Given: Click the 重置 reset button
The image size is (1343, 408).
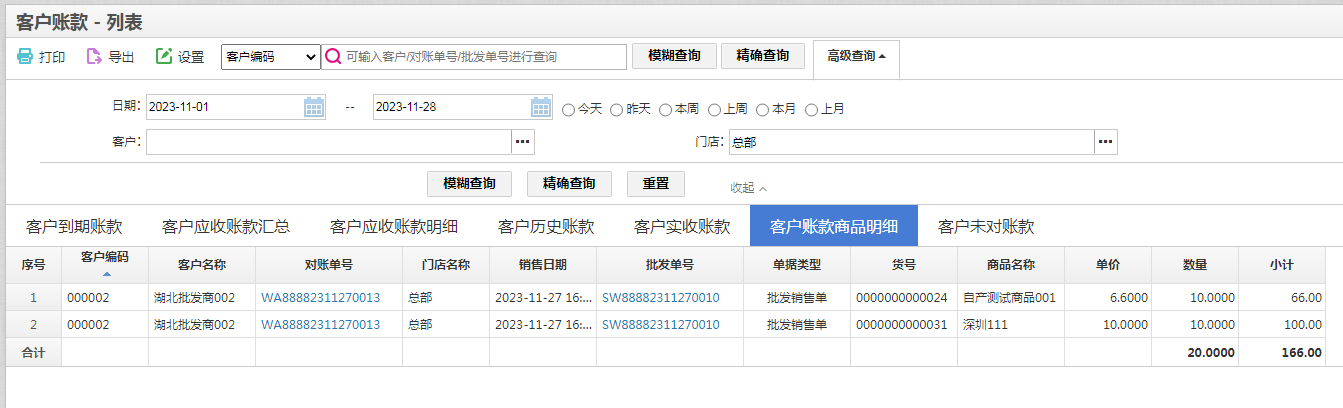Looking at the screenshot, I should point(656,184).
